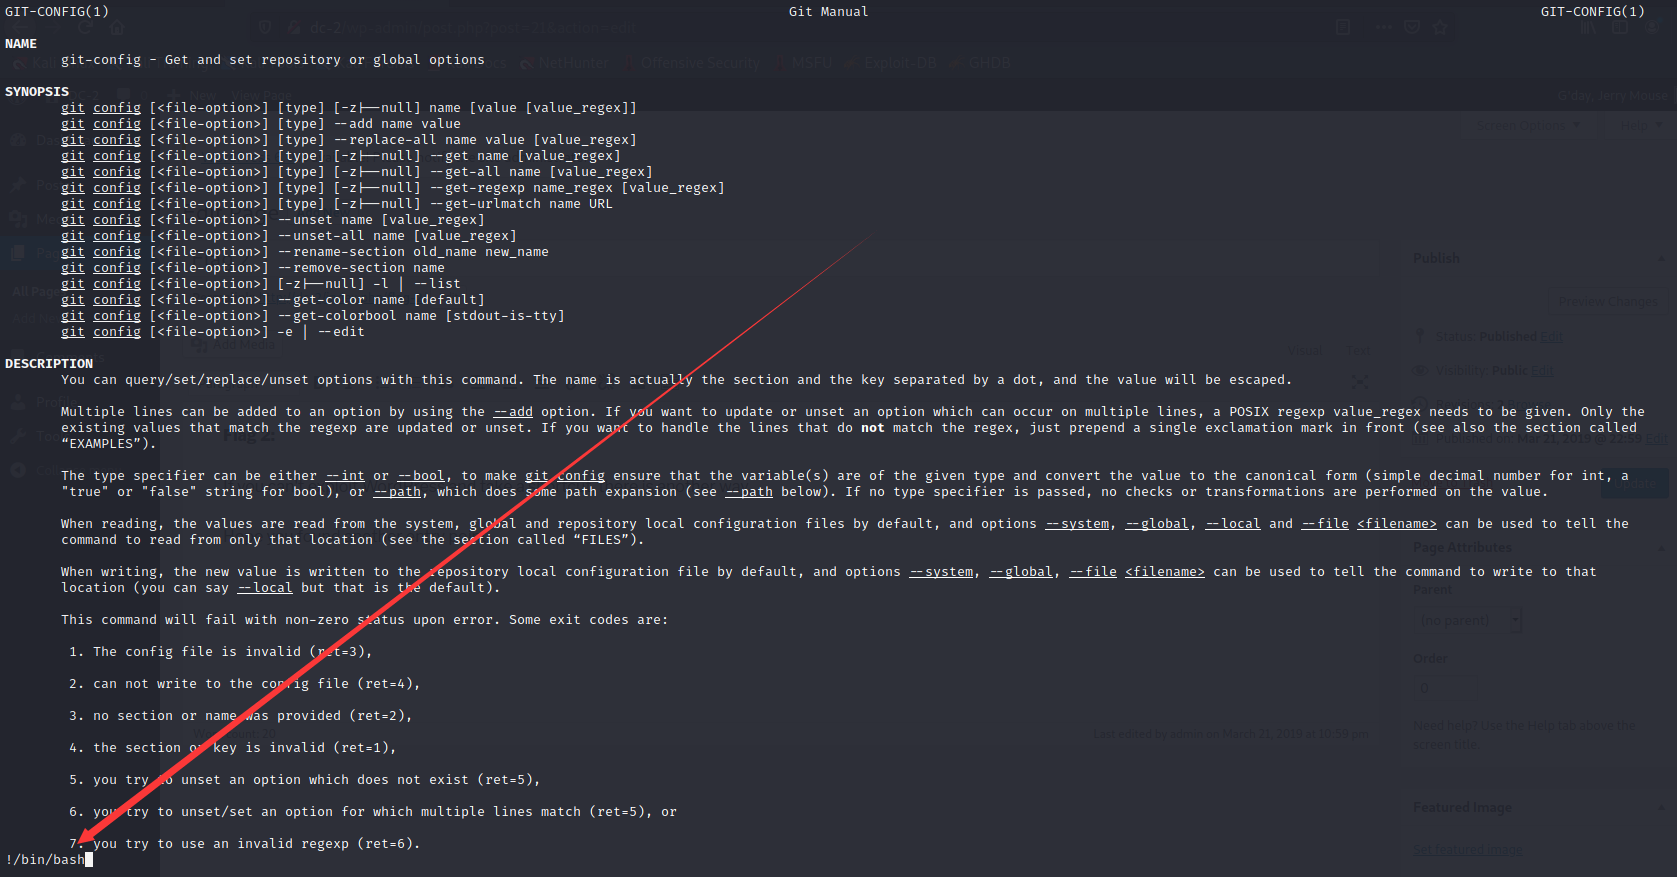Click '--remove-section' in the synopsis
Image resolution: width=1677 pixels, height=877 pixels.
[341, 268]
